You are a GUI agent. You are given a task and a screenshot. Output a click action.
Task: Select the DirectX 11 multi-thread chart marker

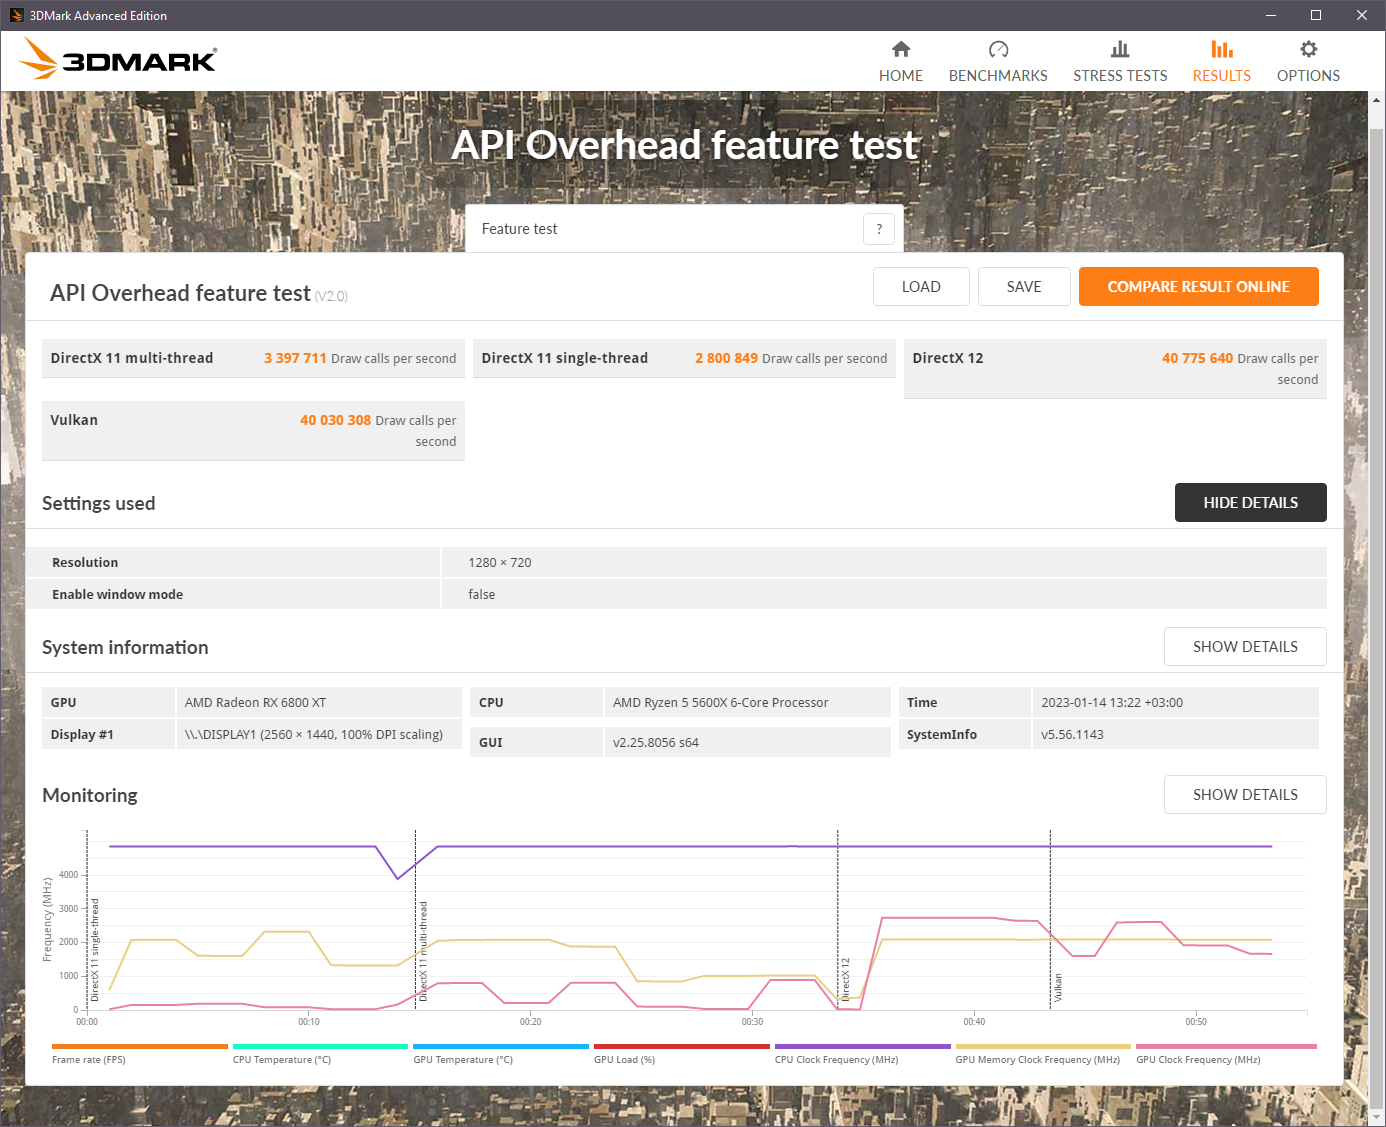point(423,952)
